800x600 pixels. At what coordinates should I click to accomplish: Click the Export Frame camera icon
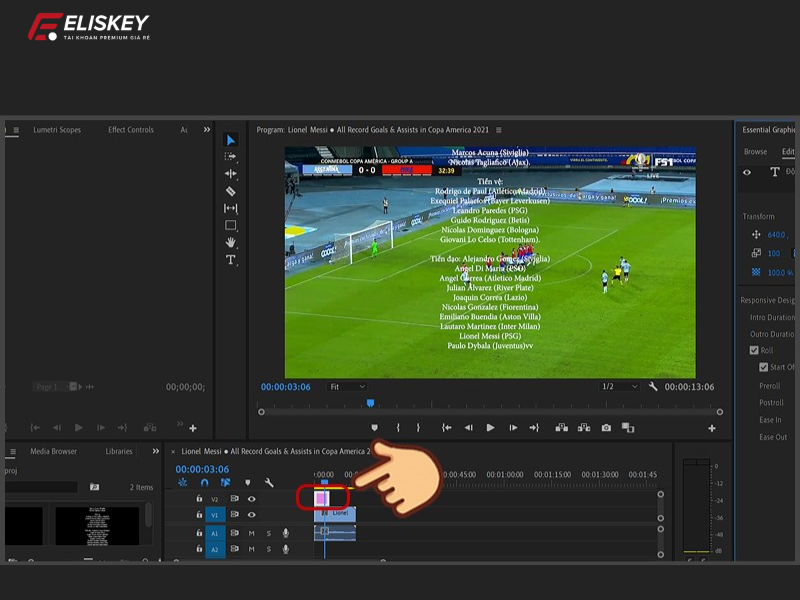606,428
